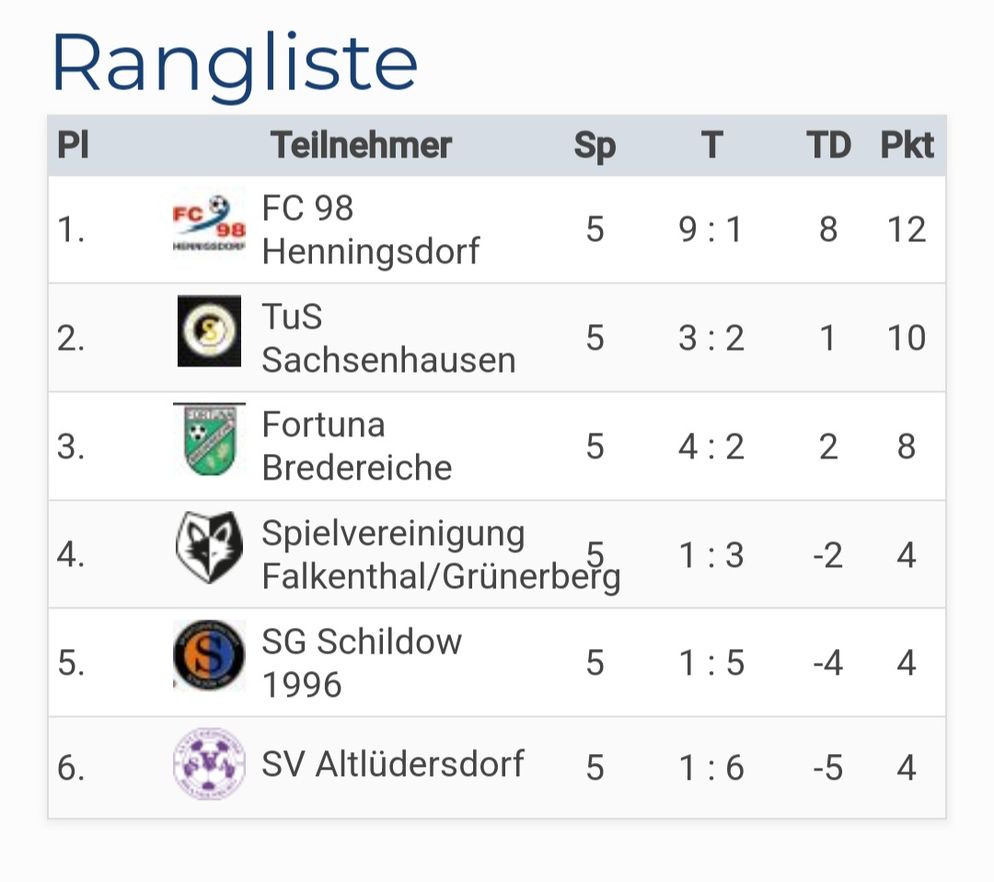This screenshot has width=994, height=882.
Task: Open Spielvereinigung Falkenthal/Grünerberg team entry
Action: tap(441, 555)
